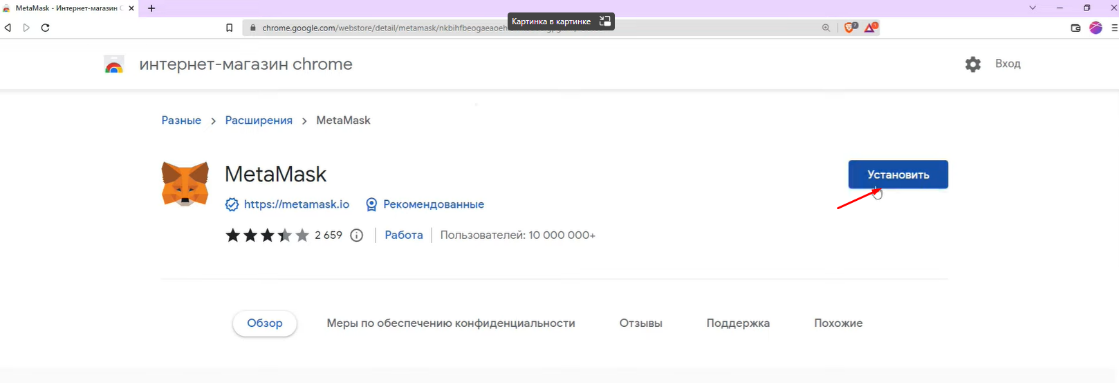Click the browser forward arrow

click(x=26, y=28)
